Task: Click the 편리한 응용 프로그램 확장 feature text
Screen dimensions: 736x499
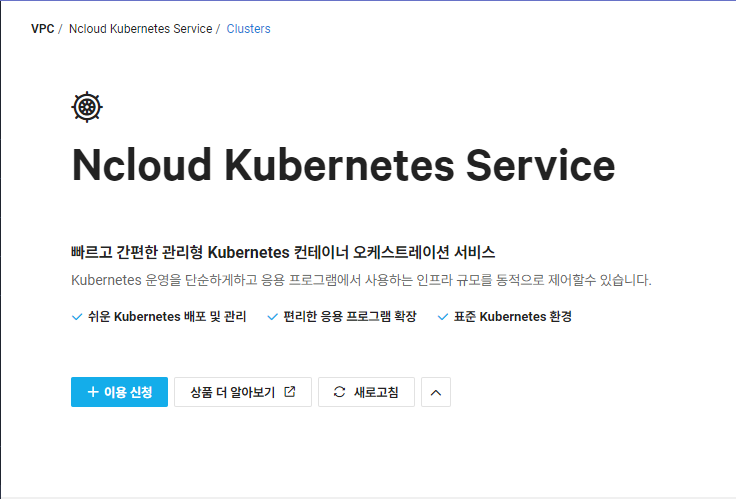Action: (350, 316)
